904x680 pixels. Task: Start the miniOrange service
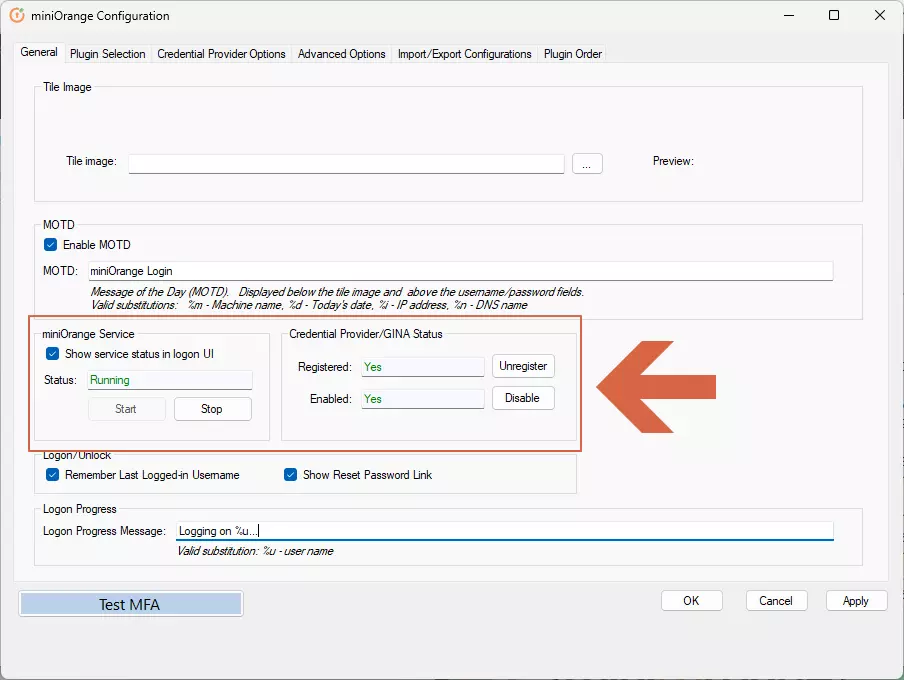(x=126, y=409)
